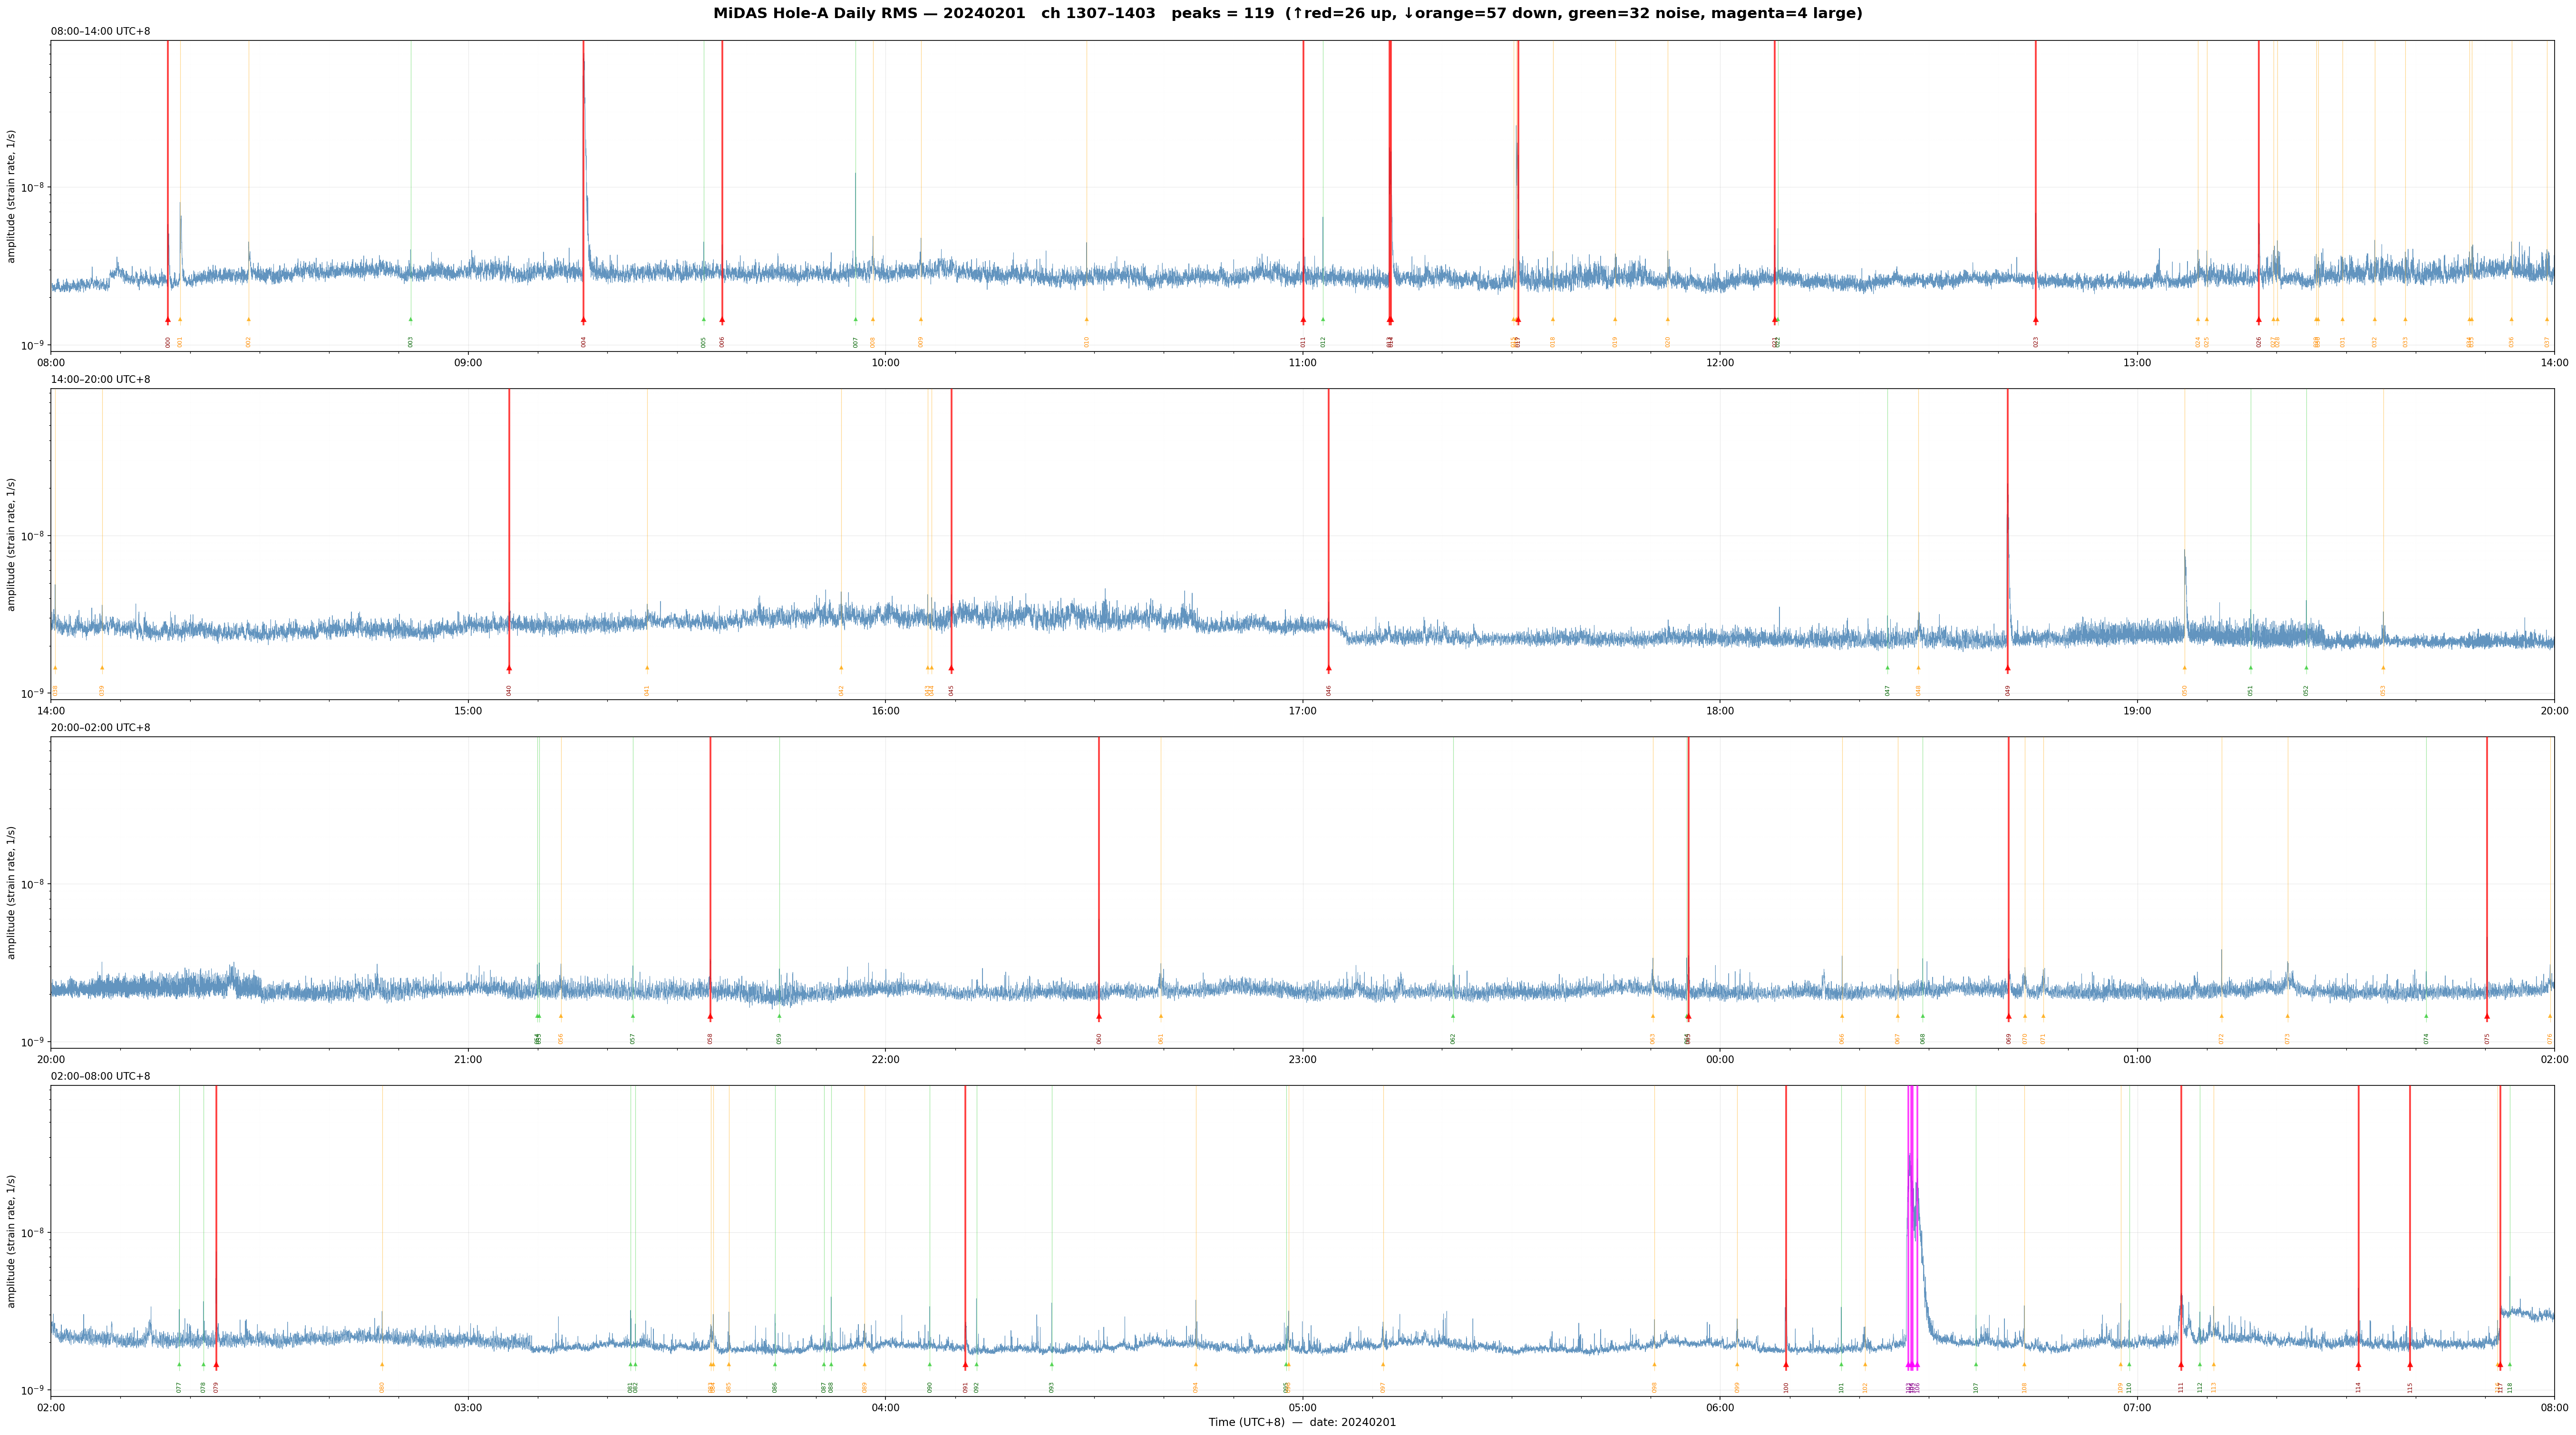Image resolution: width=2576 pixels, height=1435 pixels.
Task: Pick the green noise marker labeled 093
Action: point(1052,1365)
